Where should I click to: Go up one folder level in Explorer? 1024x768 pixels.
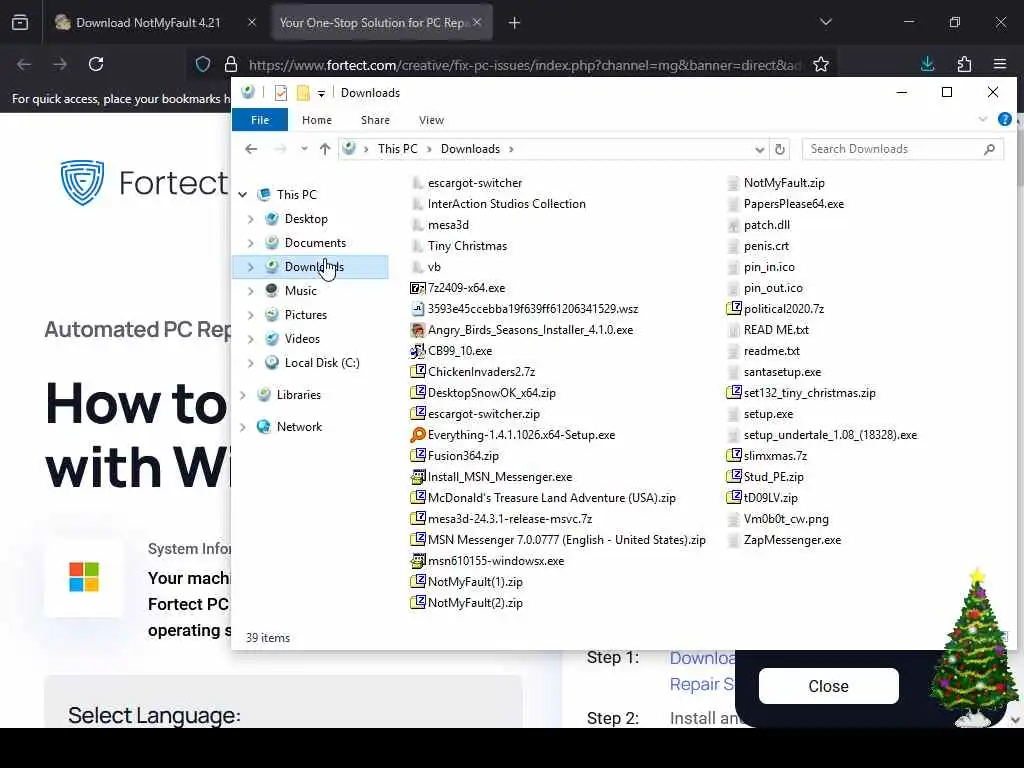[x=325, y=149]
